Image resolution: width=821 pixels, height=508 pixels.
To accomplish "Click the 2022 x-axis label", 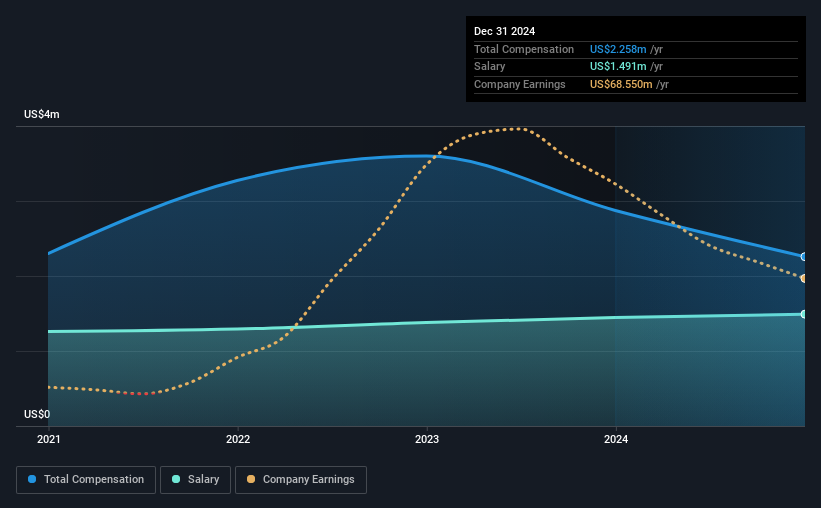I will point(238,439).
